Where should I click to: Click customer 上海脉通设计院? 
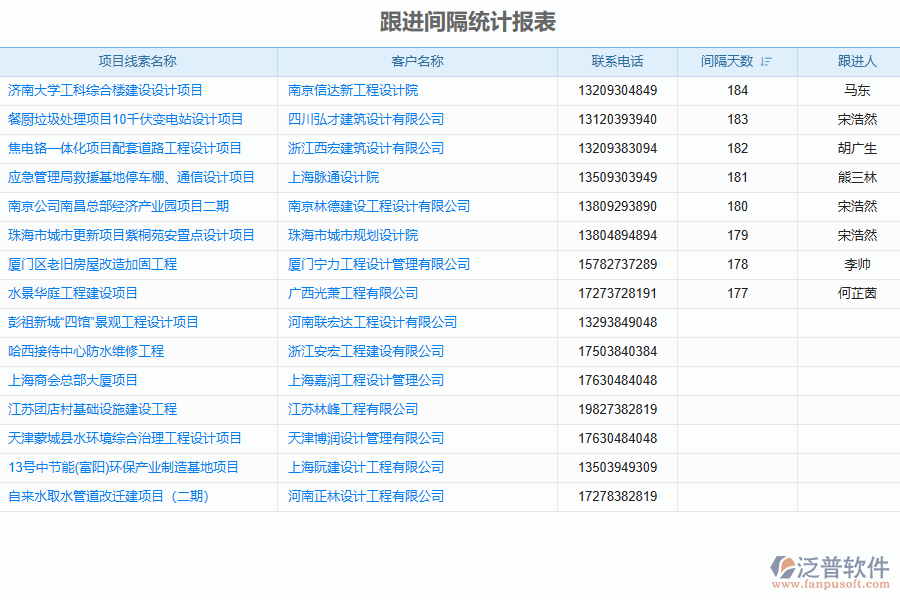click(x=333, y=178)
